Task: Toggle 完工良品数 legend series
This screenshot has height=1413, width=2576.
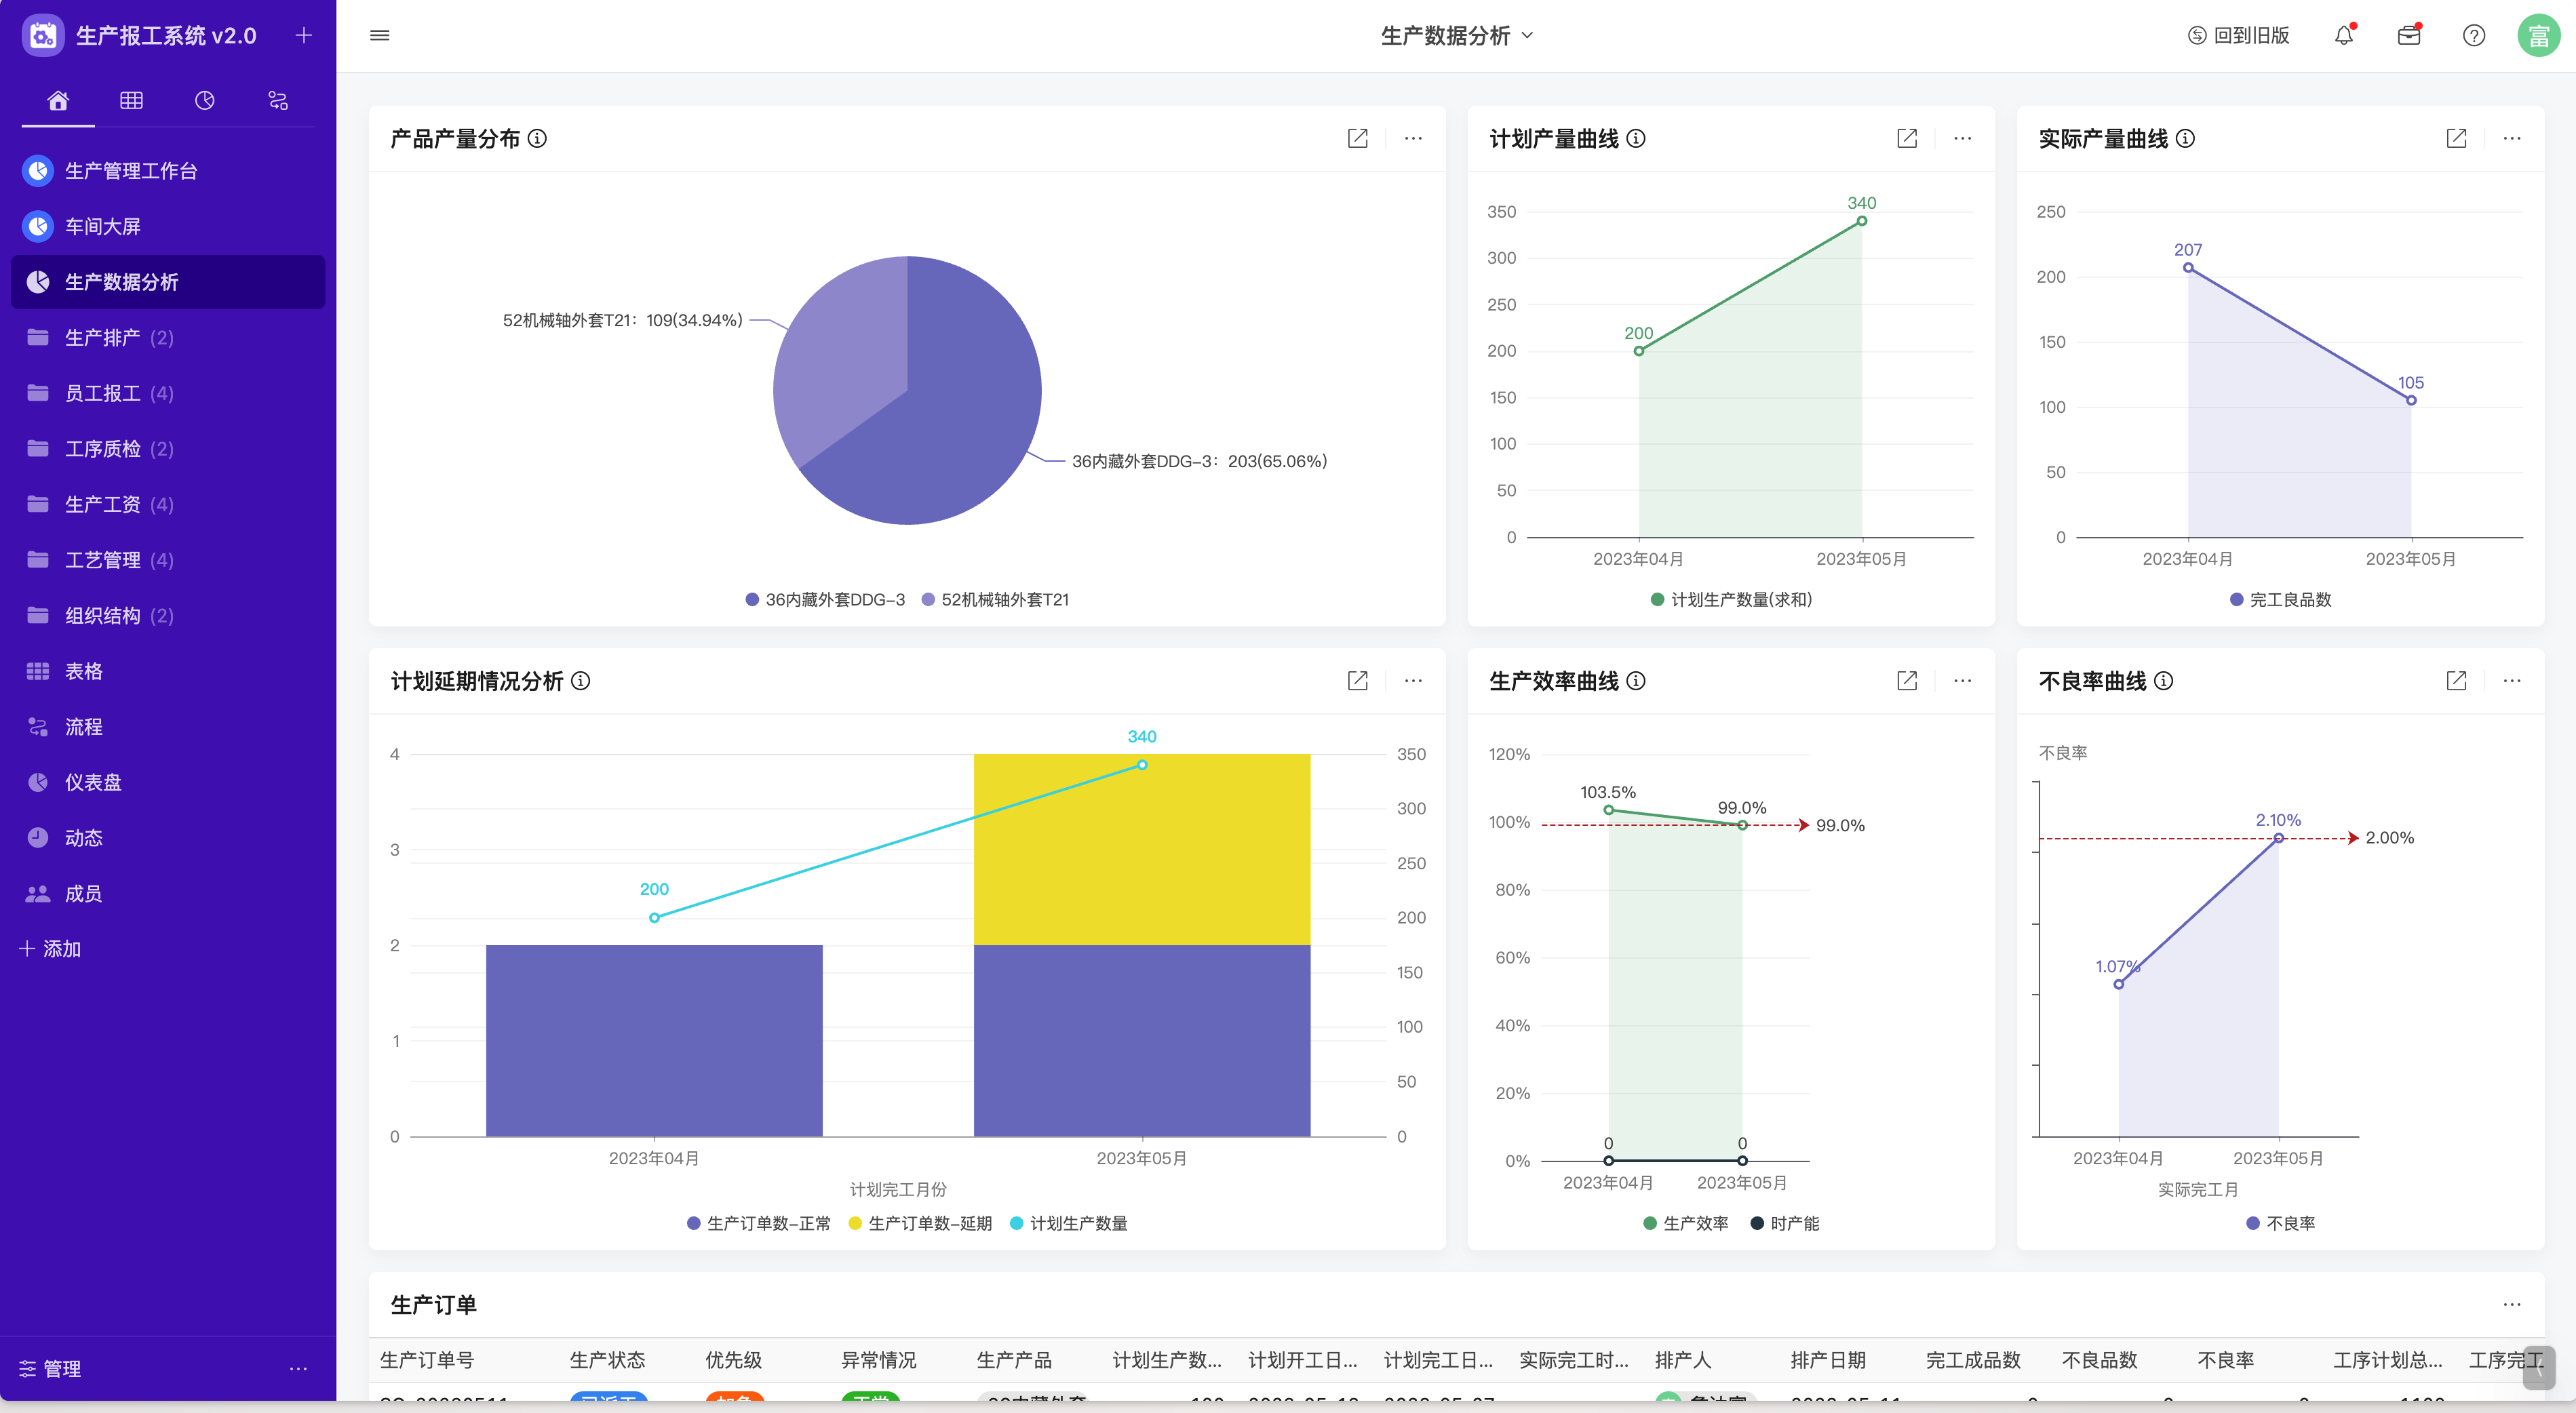Action: tap(2280, 600)
